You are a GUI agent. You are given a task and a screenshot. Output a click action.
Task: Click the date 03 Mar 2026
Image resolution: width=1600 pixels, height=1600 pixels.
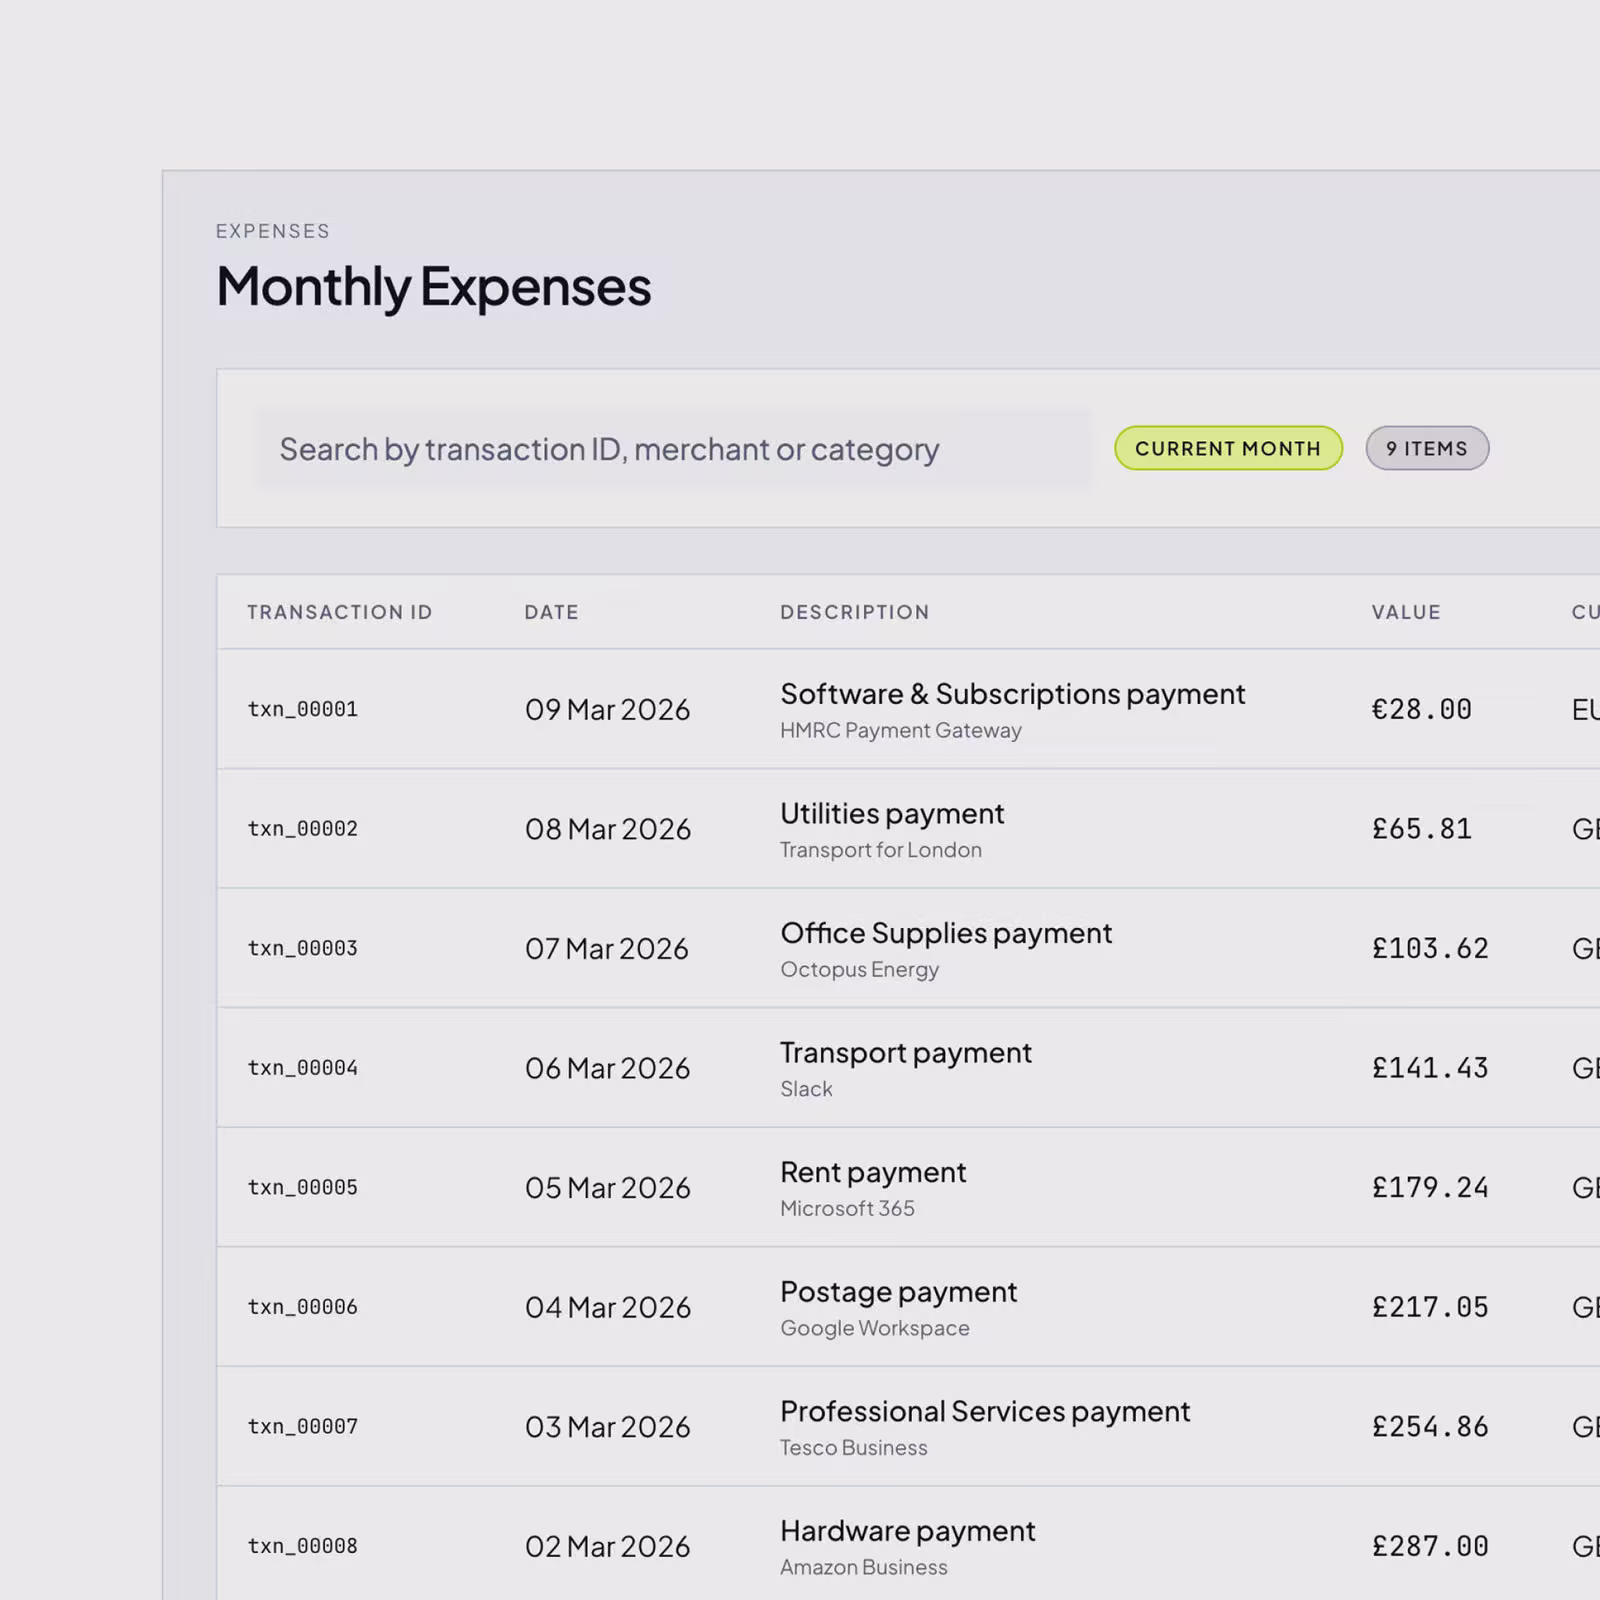tap(608, 1427)
